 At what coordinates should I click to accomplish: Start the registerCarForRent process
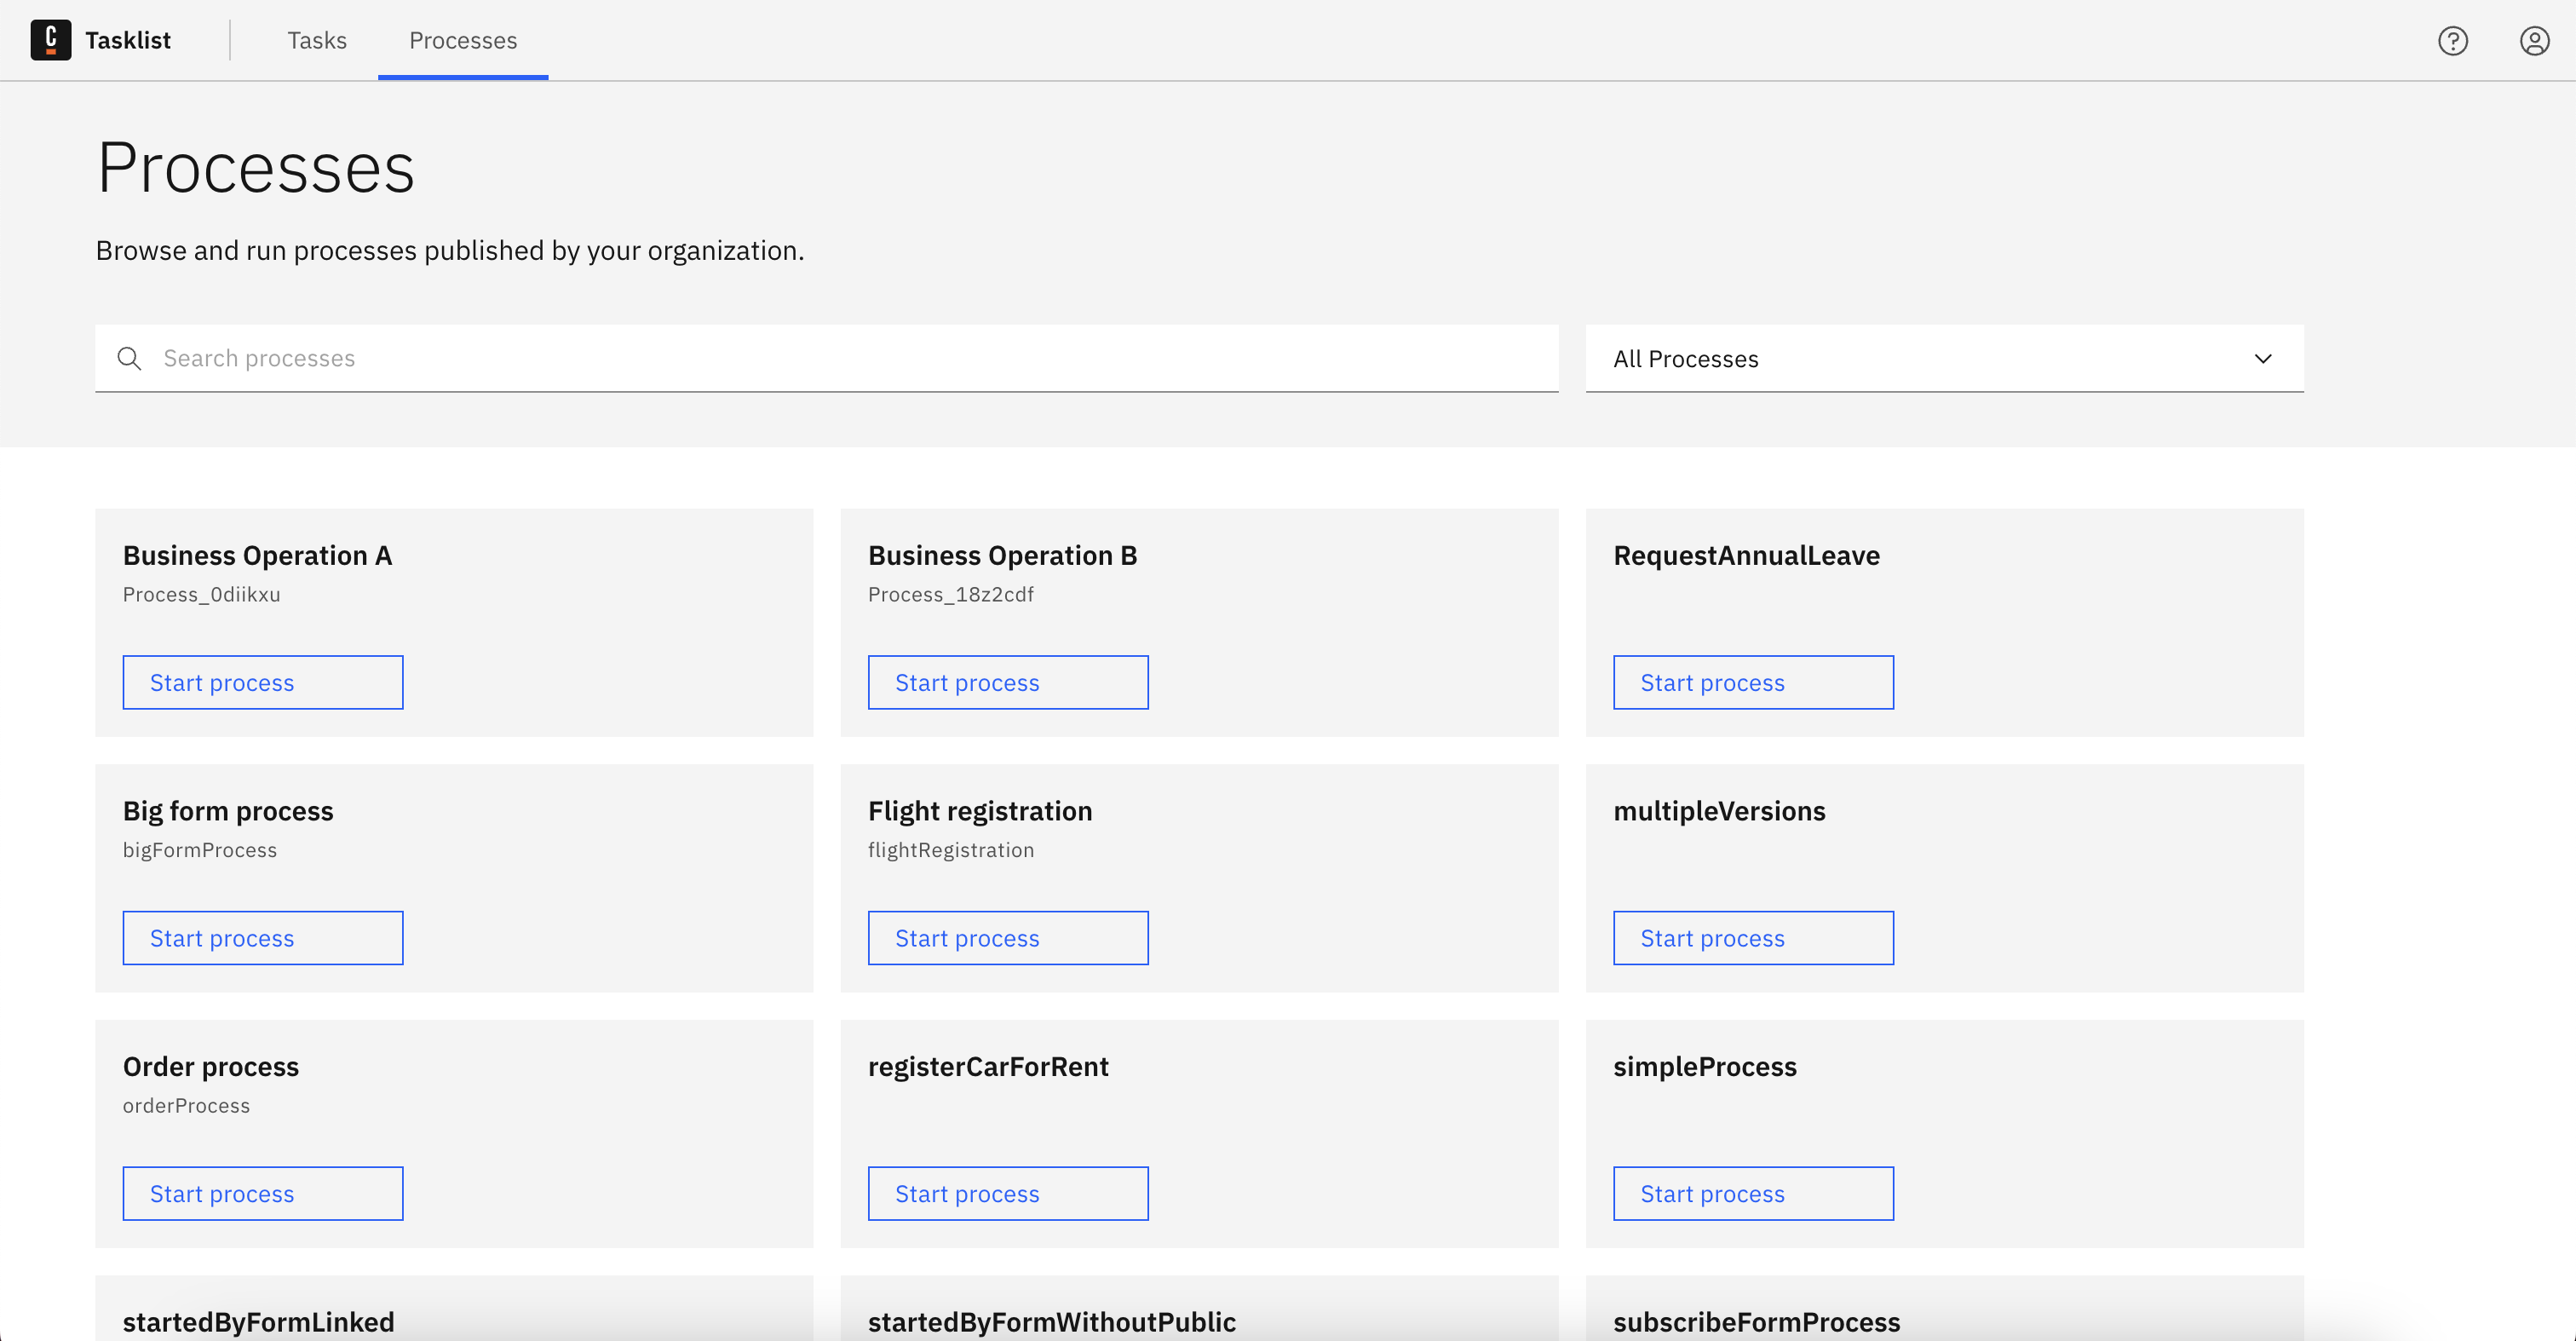pos(1007,1193)
